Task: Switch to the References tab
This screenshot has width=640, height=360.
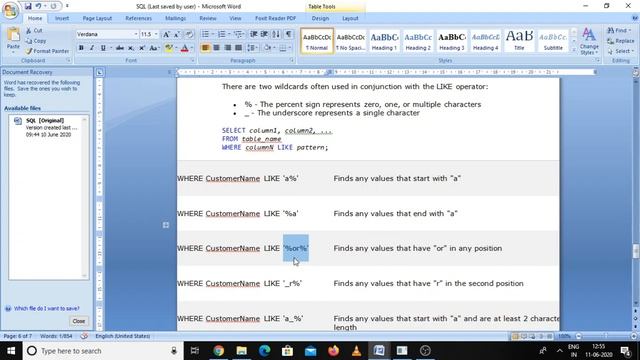Action: point(138,18)
